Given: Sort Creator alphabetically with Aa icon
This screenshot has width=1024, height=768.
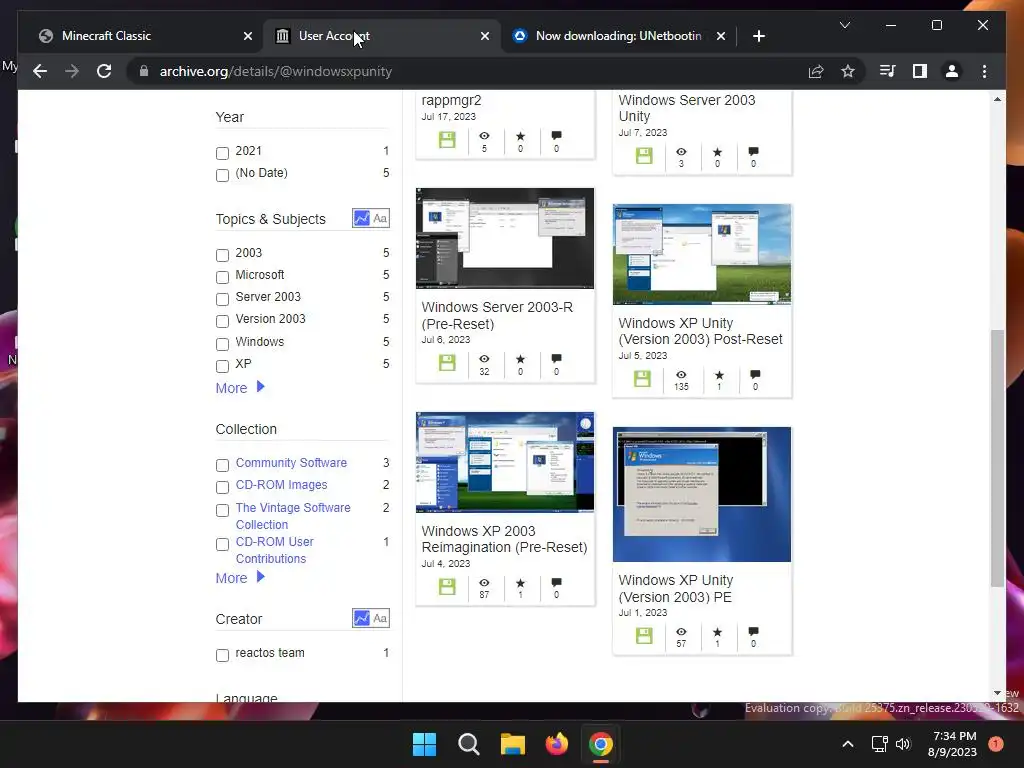Looking at the screenshot, I should (x=380, y=618).
